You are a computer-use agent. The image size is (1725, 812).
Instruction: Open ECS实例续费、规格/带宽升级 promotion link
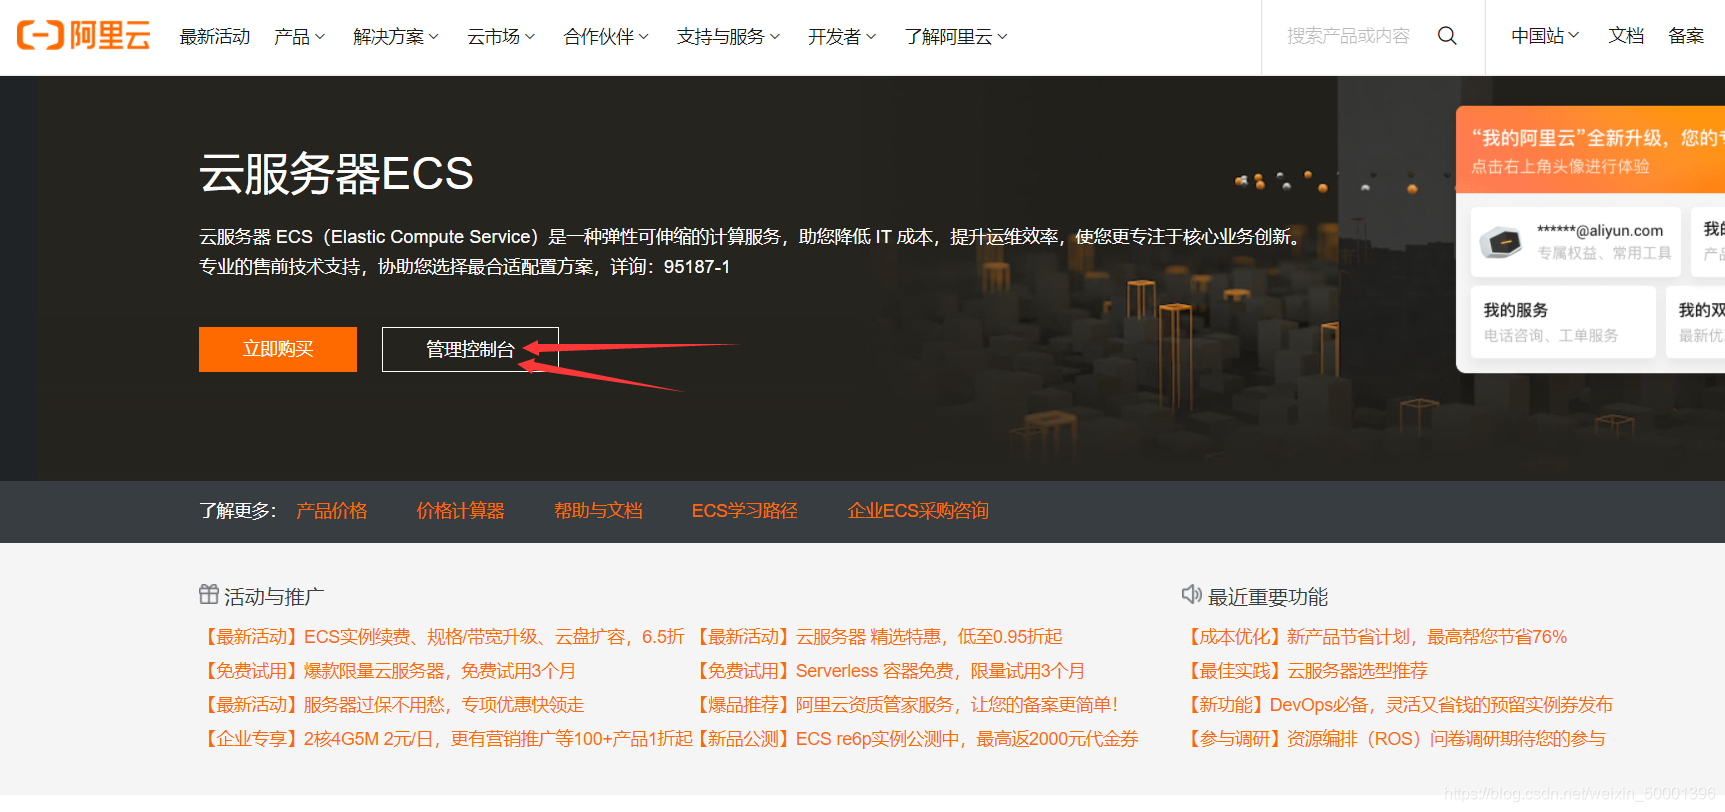[442, 637]
